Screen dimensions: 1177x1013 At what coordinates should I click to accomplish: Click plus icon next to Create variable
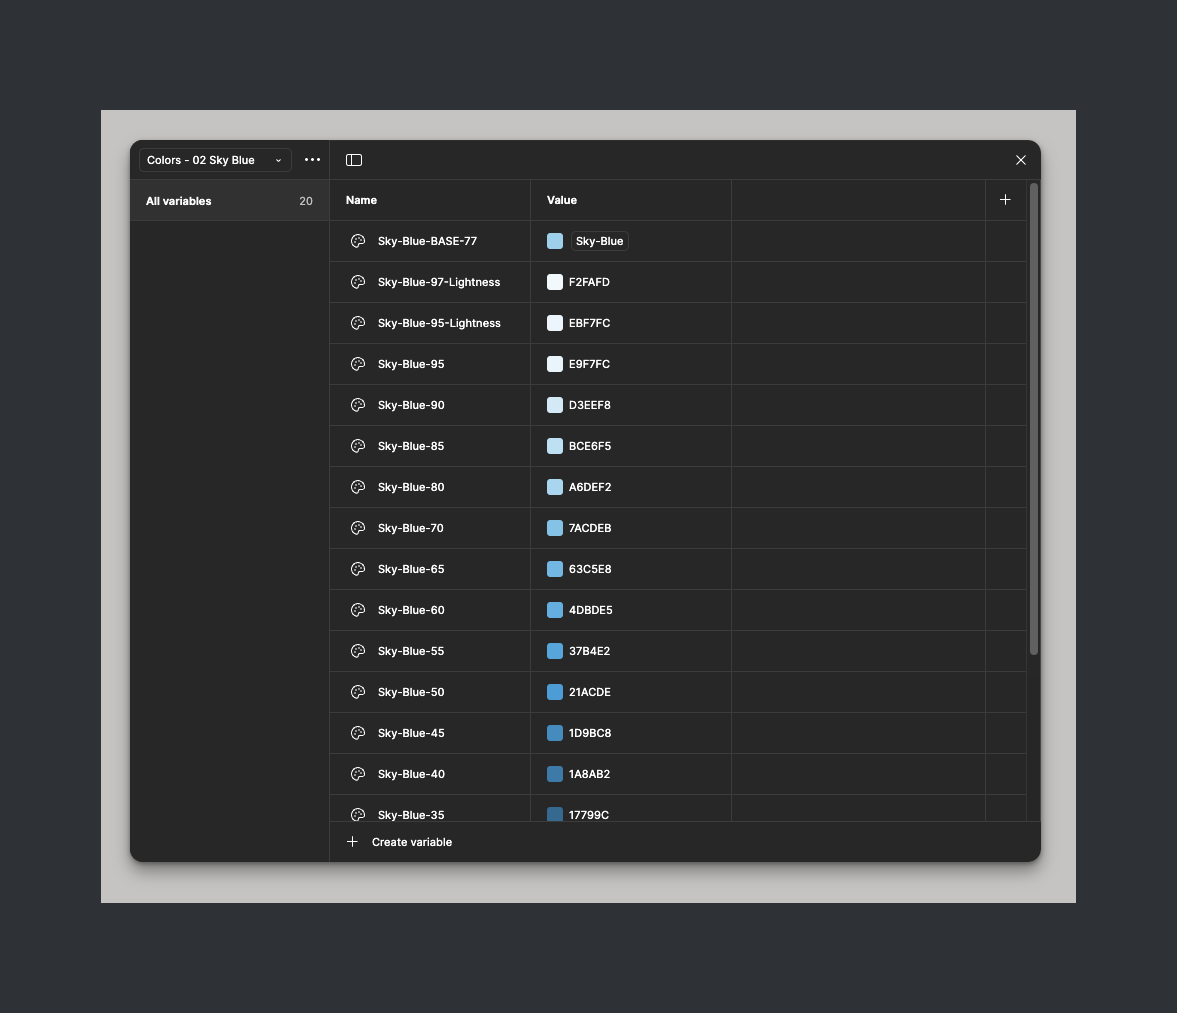point(352,842)
